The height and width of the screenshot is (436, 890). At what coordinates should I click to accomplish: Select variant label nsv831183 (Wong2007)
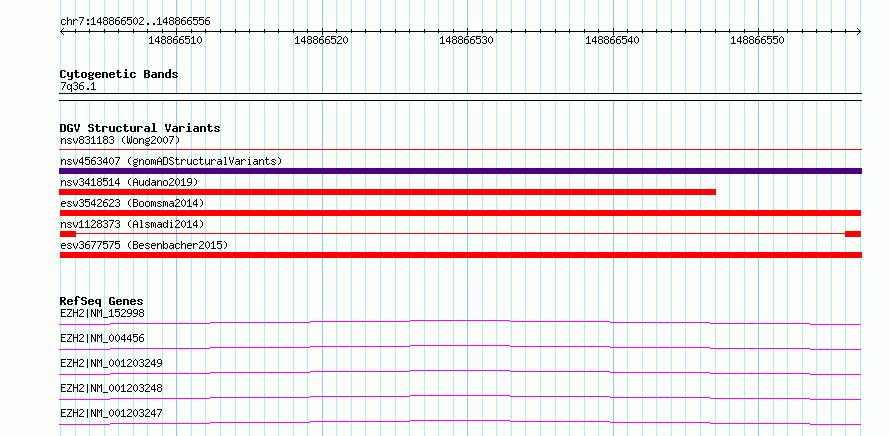coord(120,140)
